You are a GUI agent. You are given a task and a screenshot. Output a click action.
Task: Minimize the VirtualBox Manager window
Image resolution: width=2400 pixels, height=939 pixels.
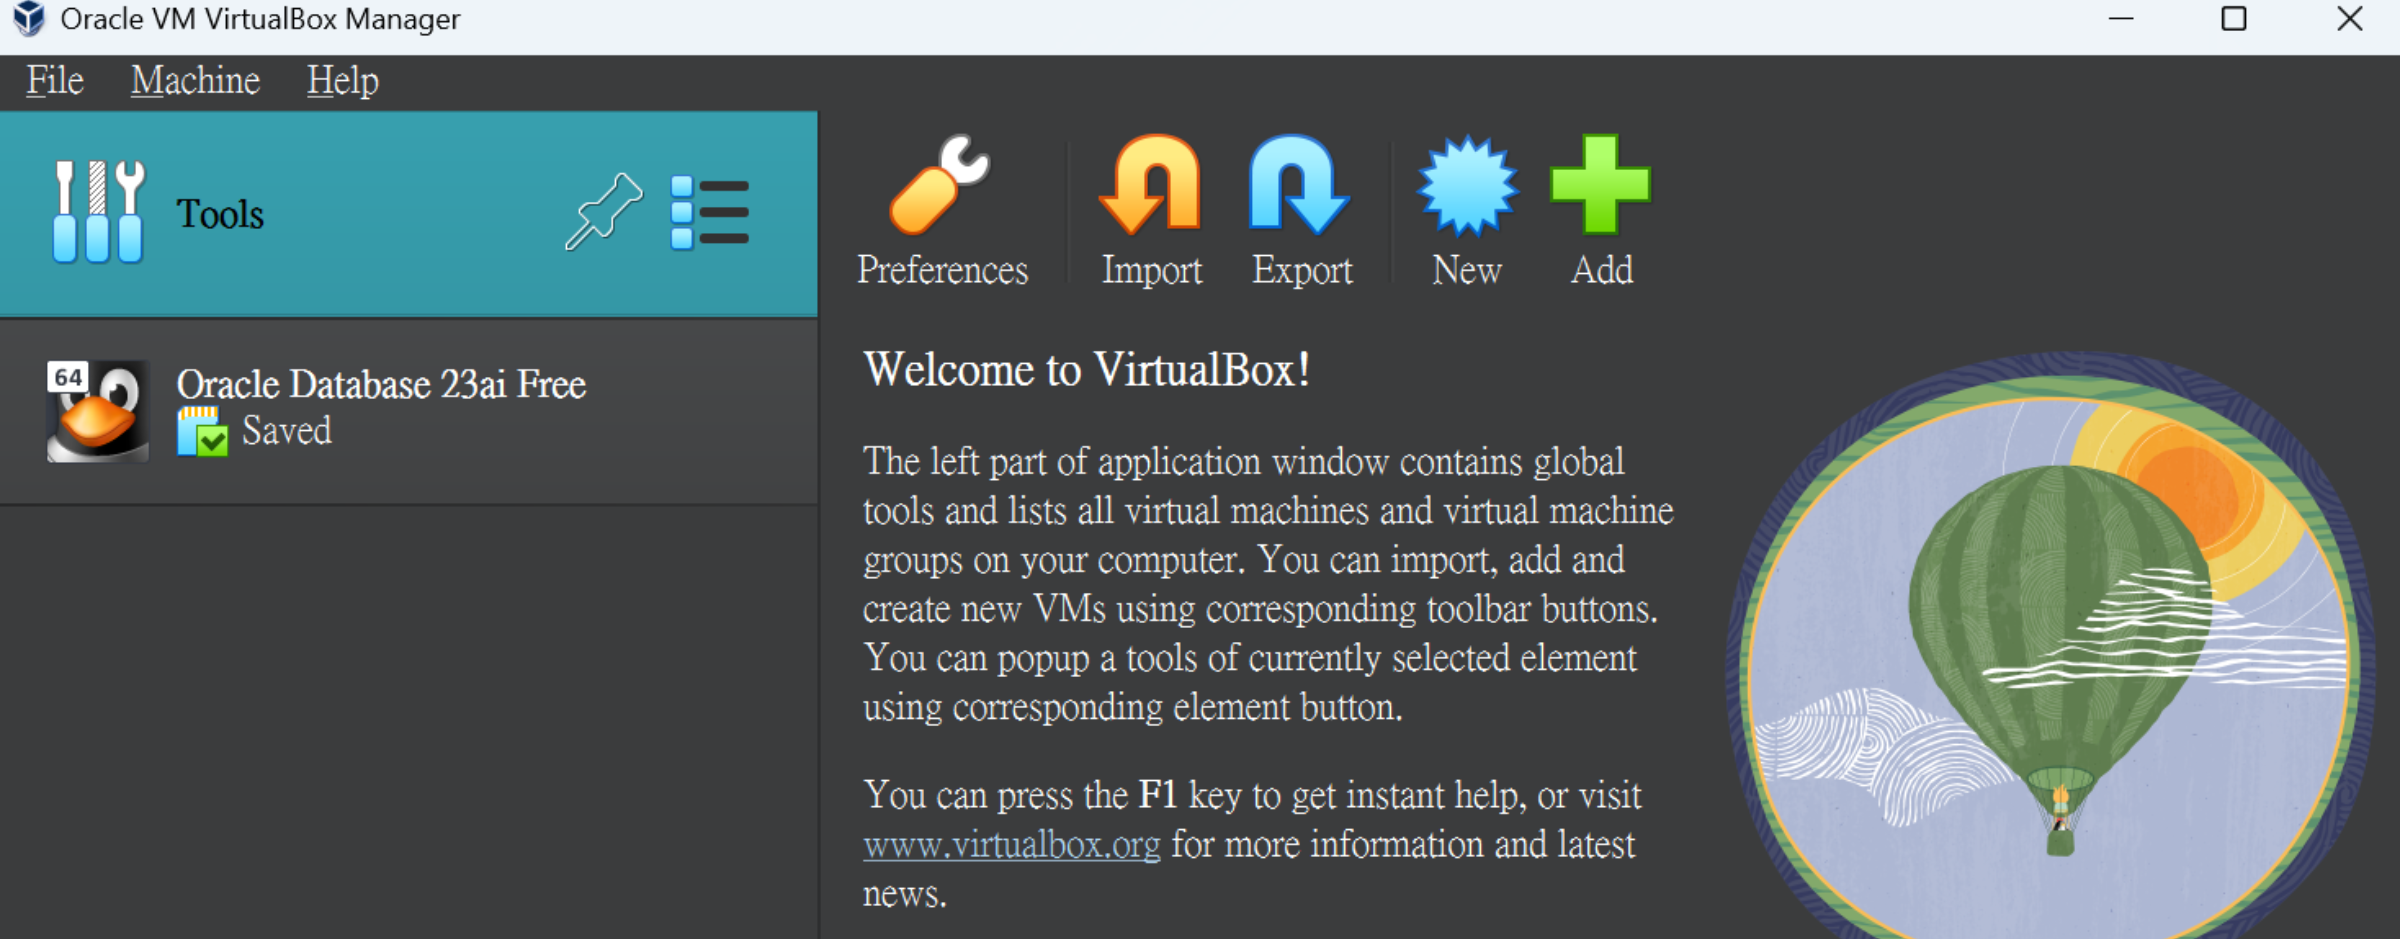[x=2121, y=19]
